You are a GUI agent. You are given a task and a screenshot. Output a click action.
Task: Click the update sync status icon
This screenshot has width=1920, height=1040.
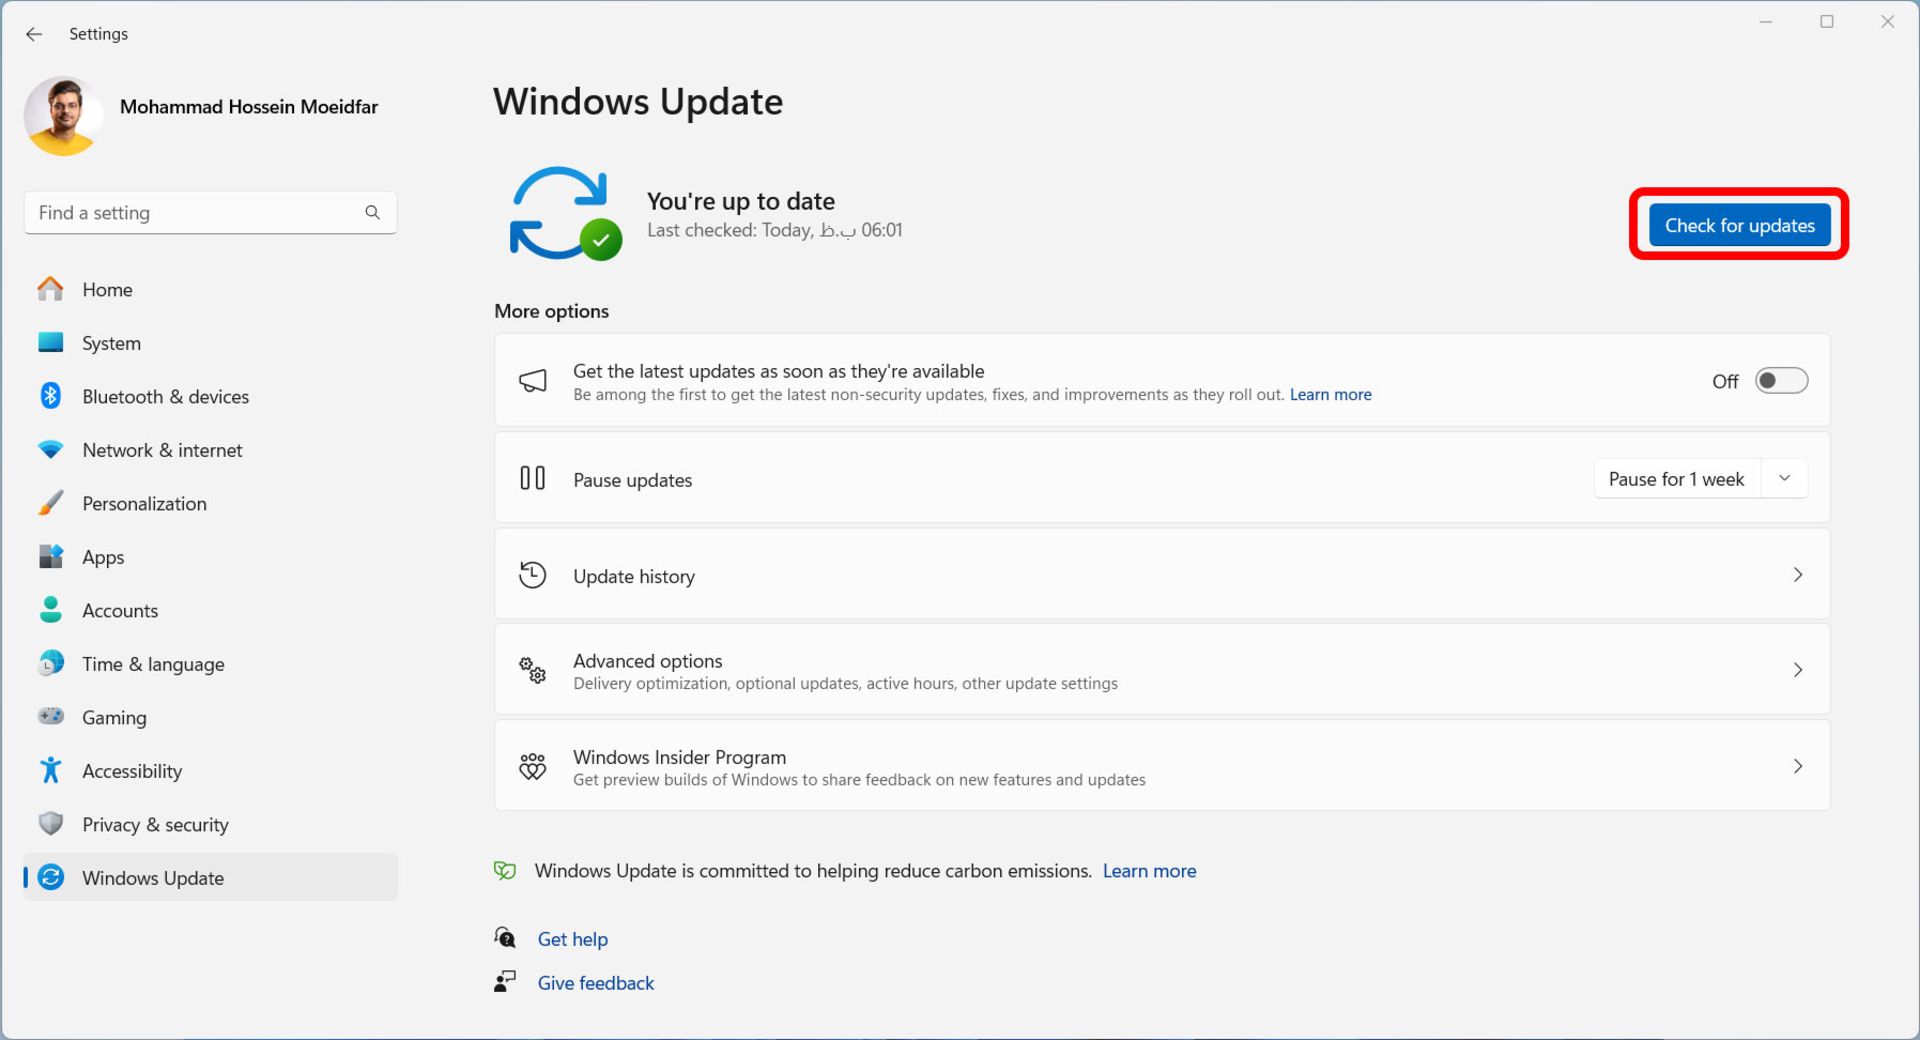pyautogui.click(x=565, y=214)
